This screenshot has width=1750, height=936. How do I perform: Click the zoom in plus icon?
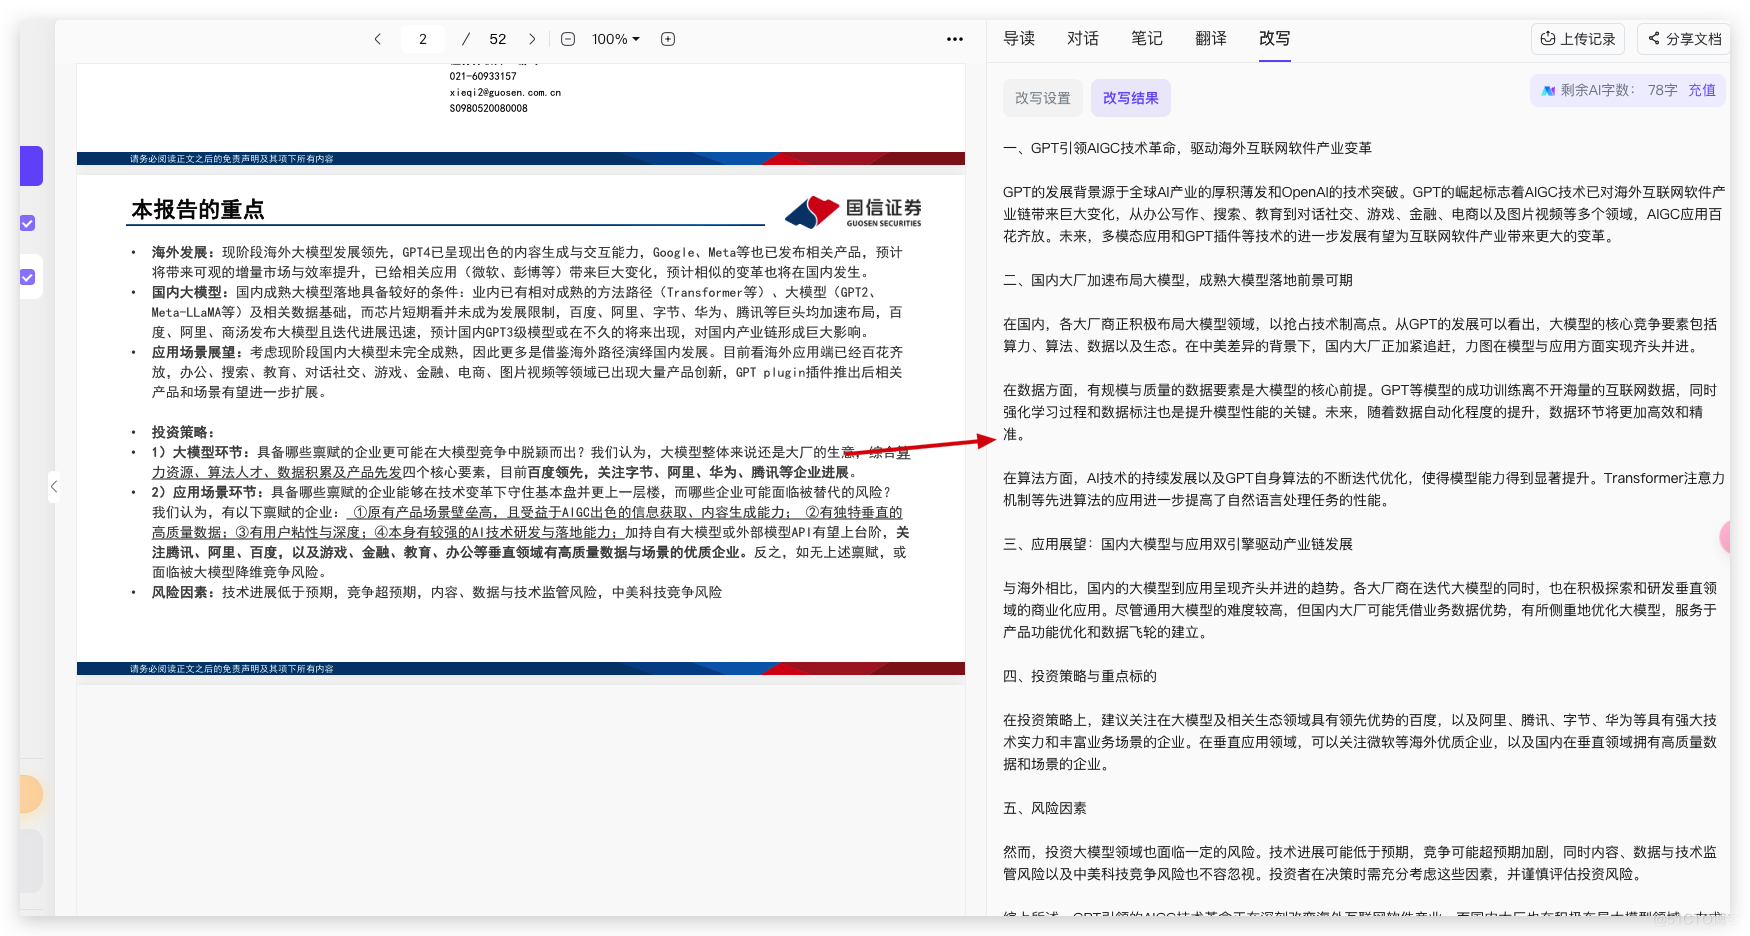click(668, 39)
